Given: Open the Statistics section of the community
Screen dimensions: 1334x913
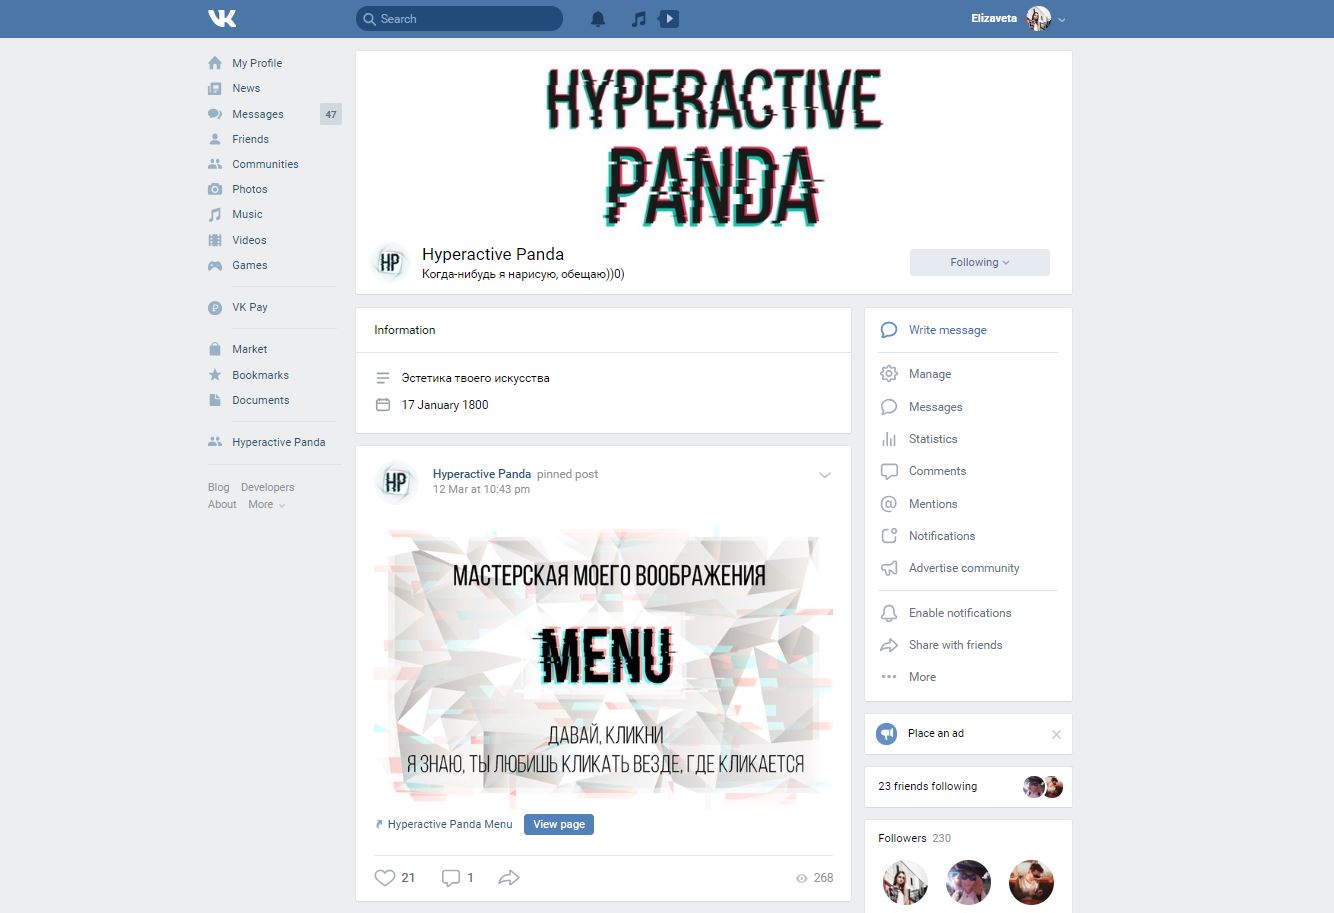Looking at the screenshot, I should coord(932,439).
